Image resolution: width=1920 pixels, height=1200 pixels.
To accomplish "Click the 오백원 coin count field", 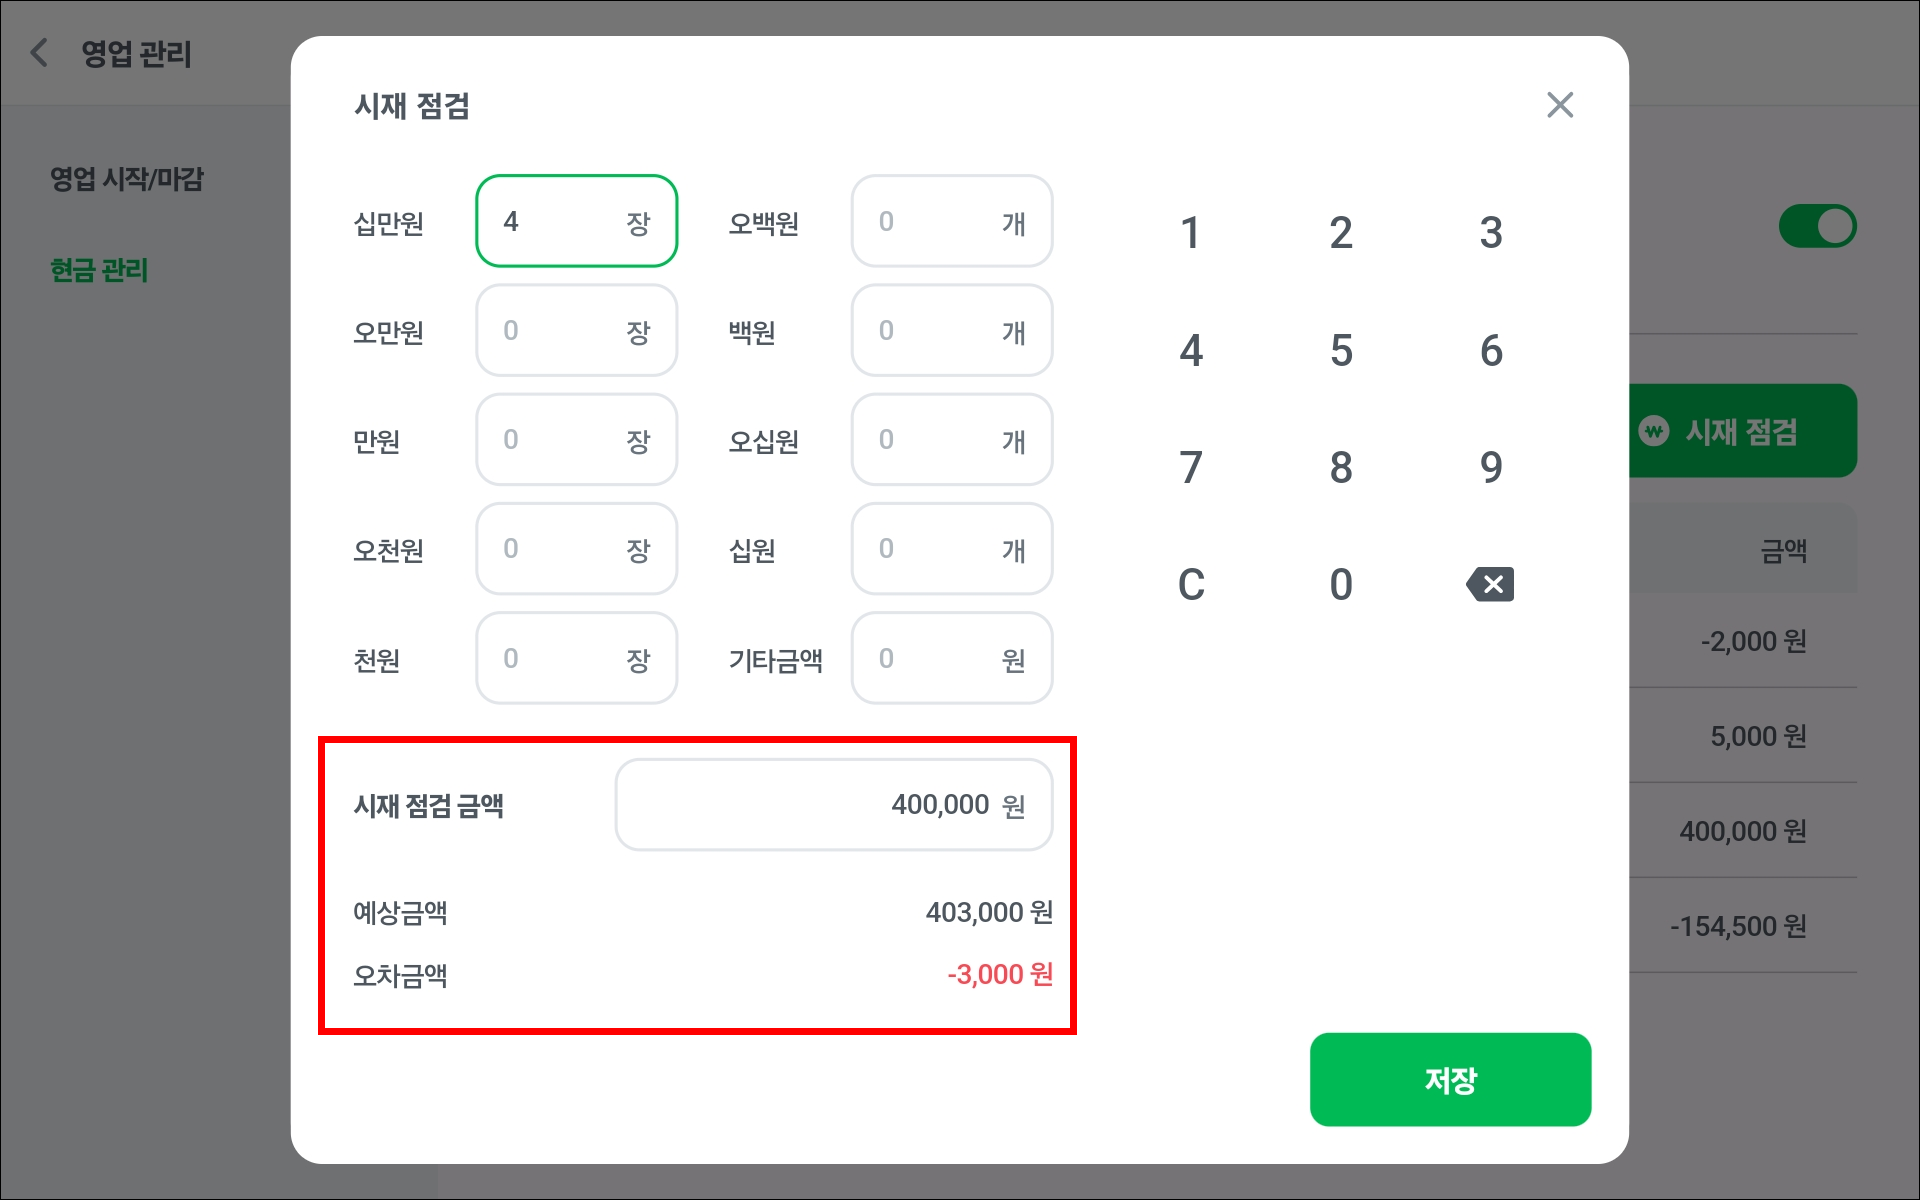I will (951, 221).
